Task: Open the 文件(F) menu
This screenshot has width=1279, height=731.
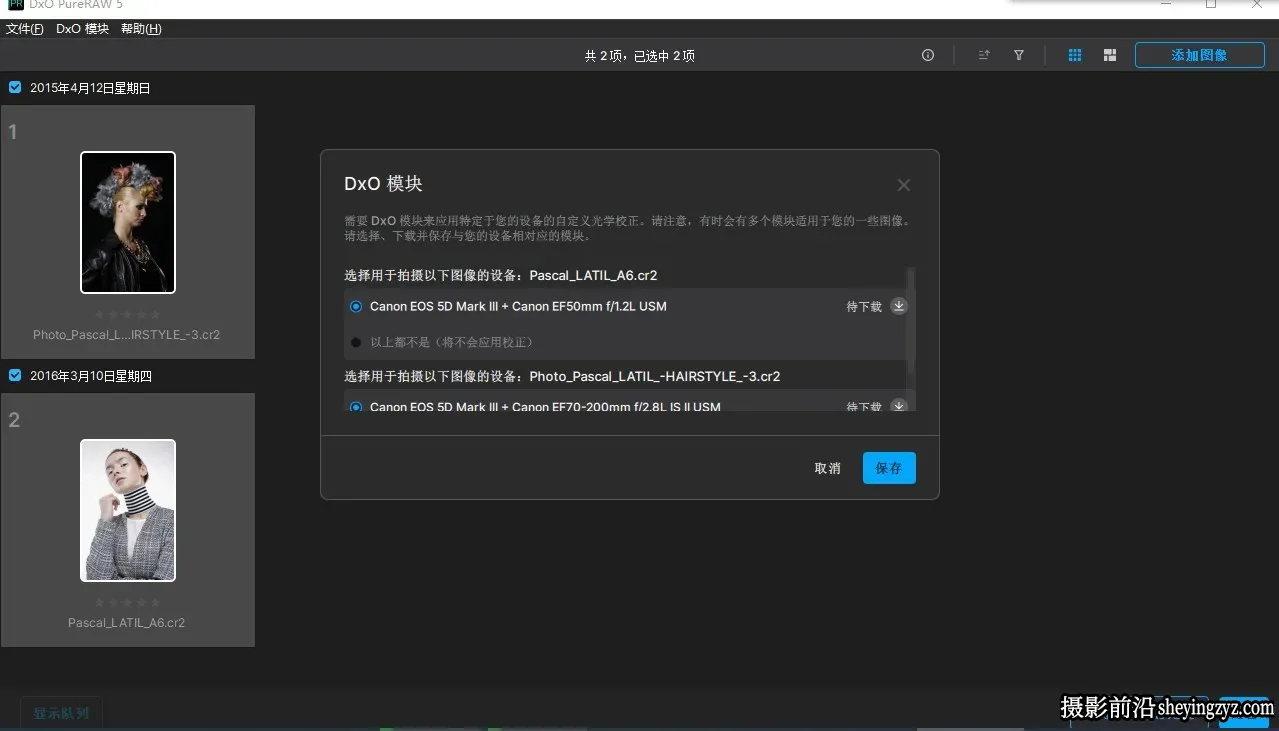Action: tap(25, 29)
